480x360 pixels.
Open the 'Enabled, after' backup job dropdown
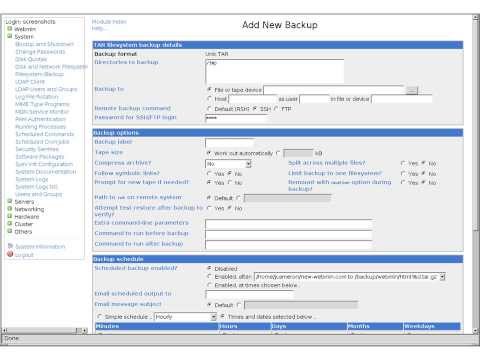350,277
